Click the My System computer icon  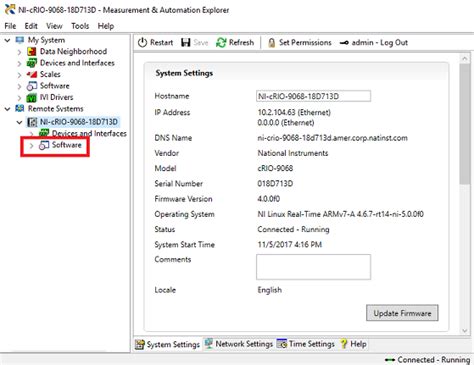(20, 40)
